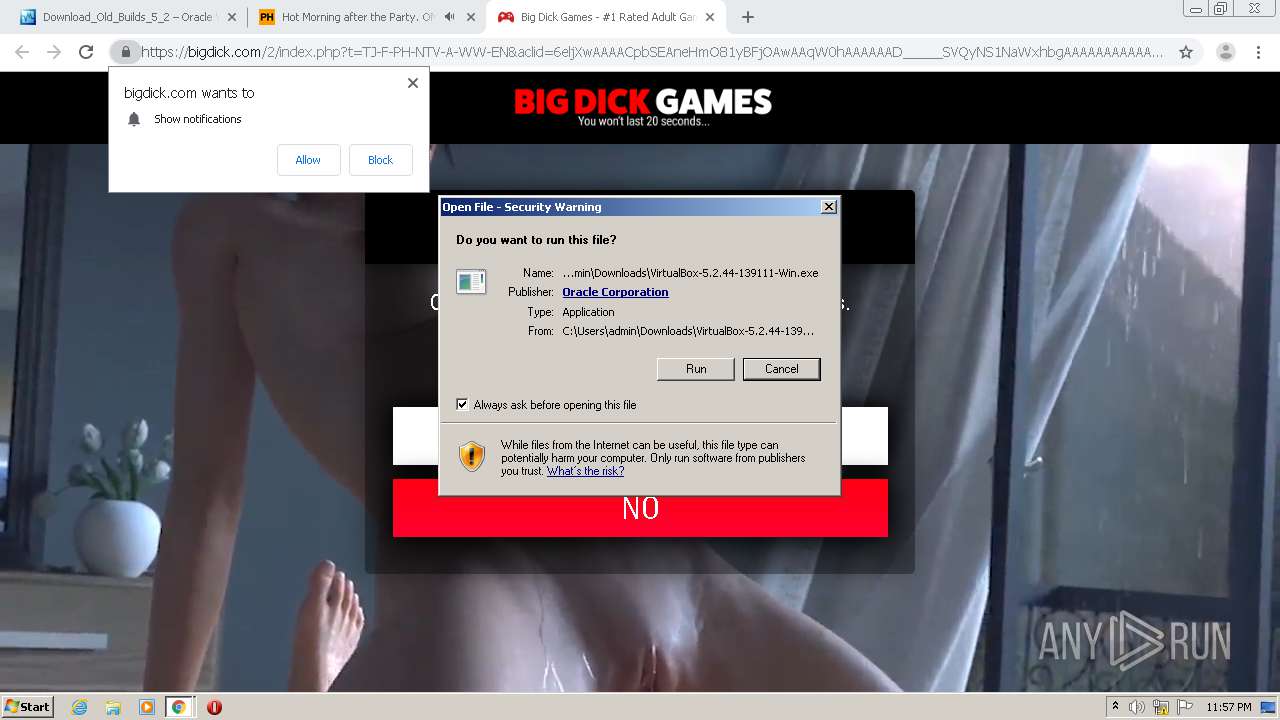Open the volume speaker tray icon
1280x720 pixels.
pos(1137,707)
